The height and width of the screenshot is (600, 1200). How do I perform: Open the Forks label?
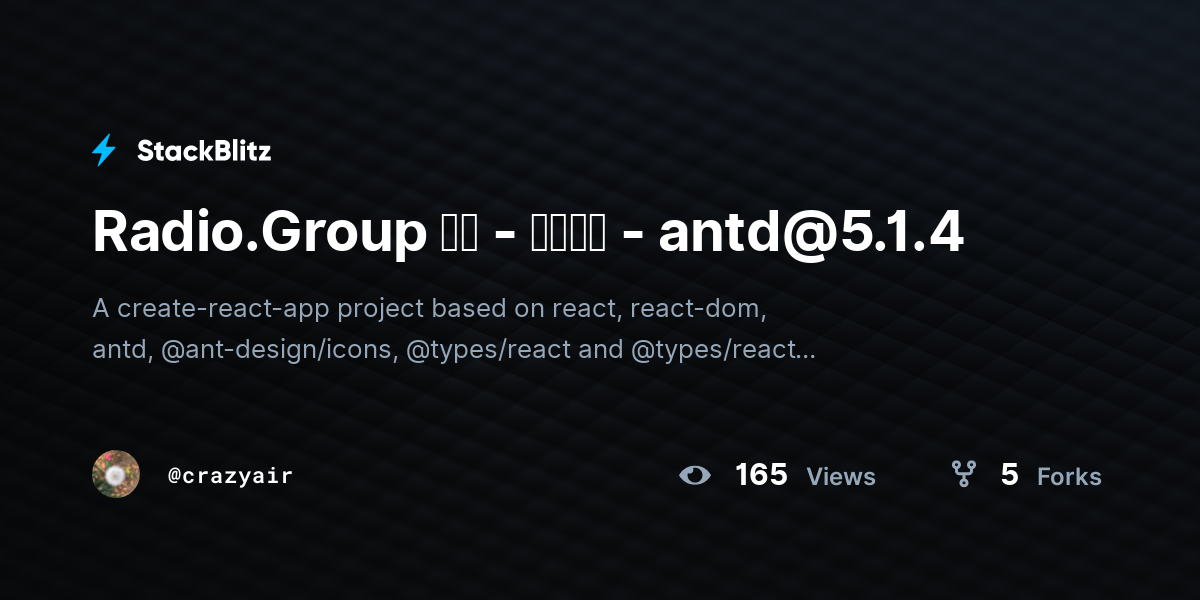(x=1069, y=477)
